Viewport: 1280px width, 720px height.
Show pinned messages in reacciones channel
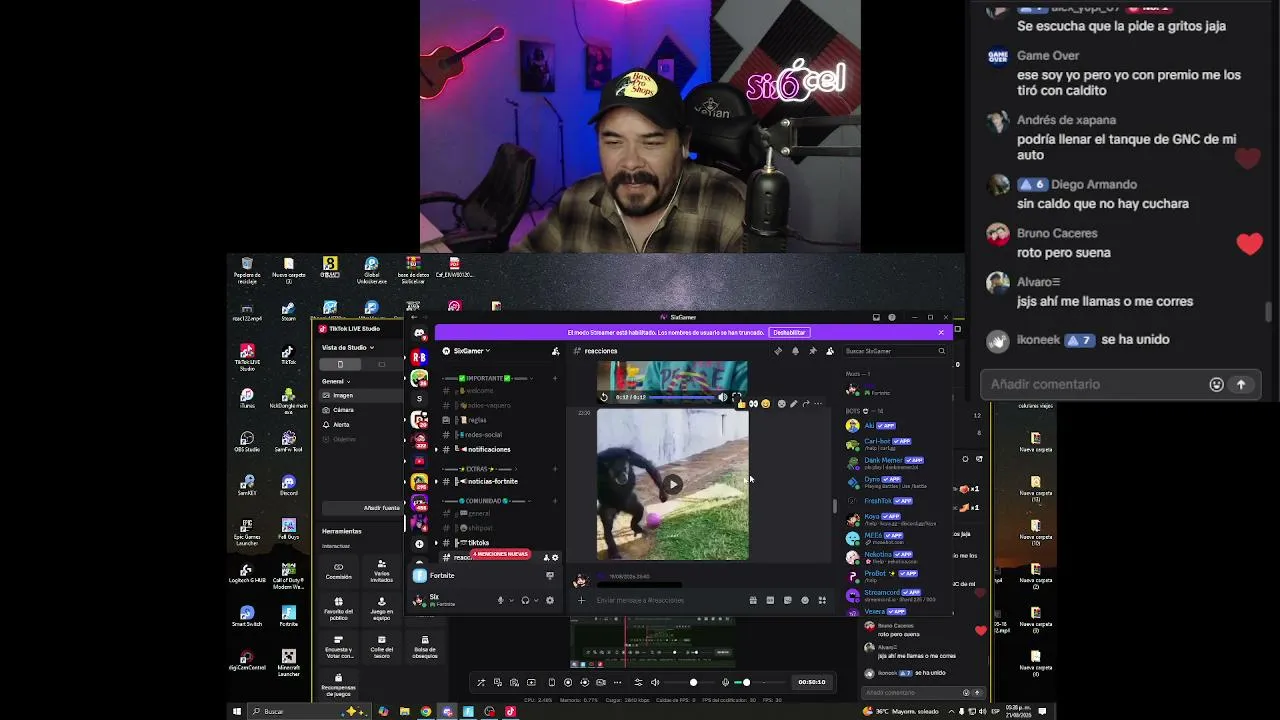(x=812, y=351)
